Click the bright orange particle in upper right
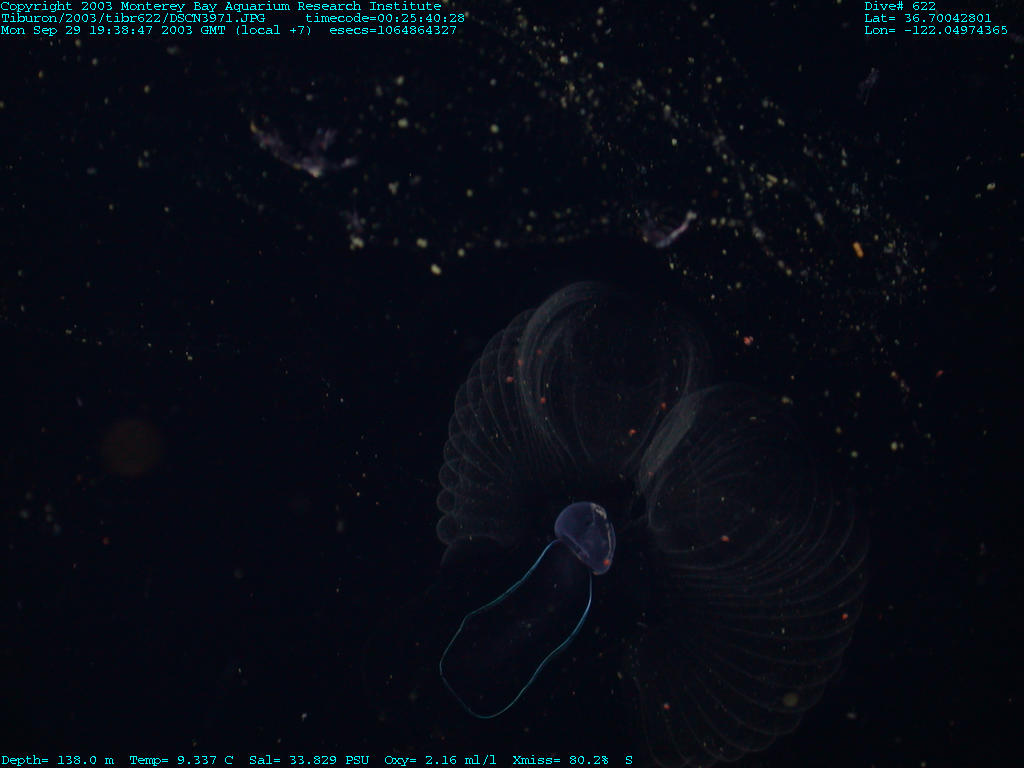1024x768 pixels. (858, 249)
